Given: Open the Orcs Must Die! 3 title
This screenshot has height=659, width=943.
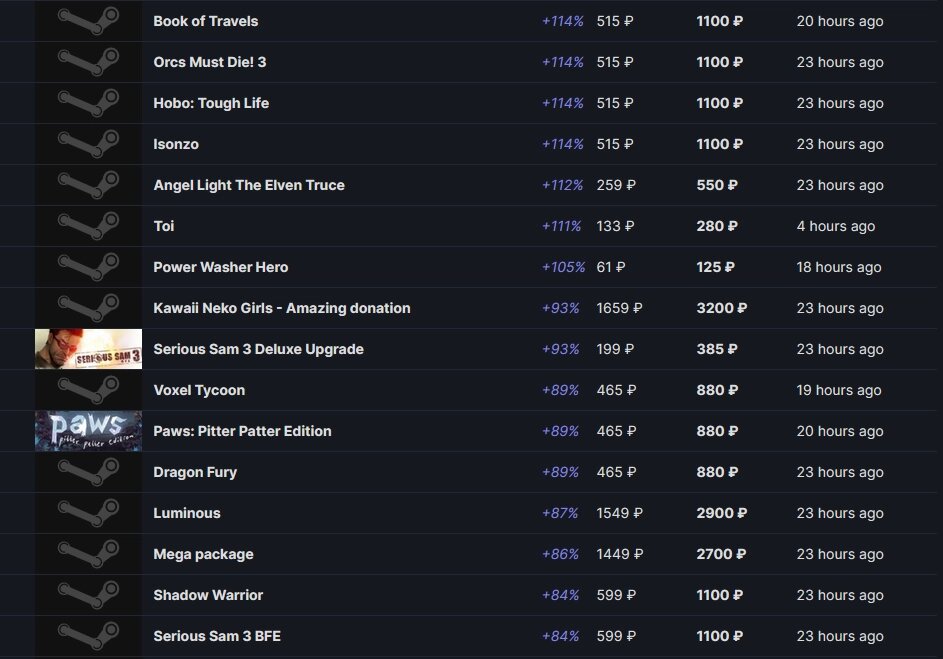Looking at the screenshot, I should (209, 62).
